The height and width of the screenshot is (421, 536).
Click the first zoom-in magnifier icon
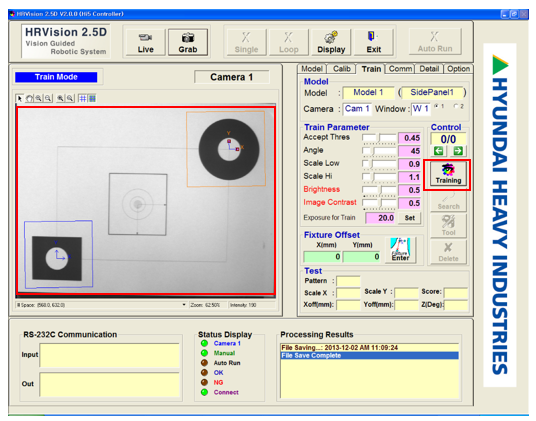(x=39, y=98)
